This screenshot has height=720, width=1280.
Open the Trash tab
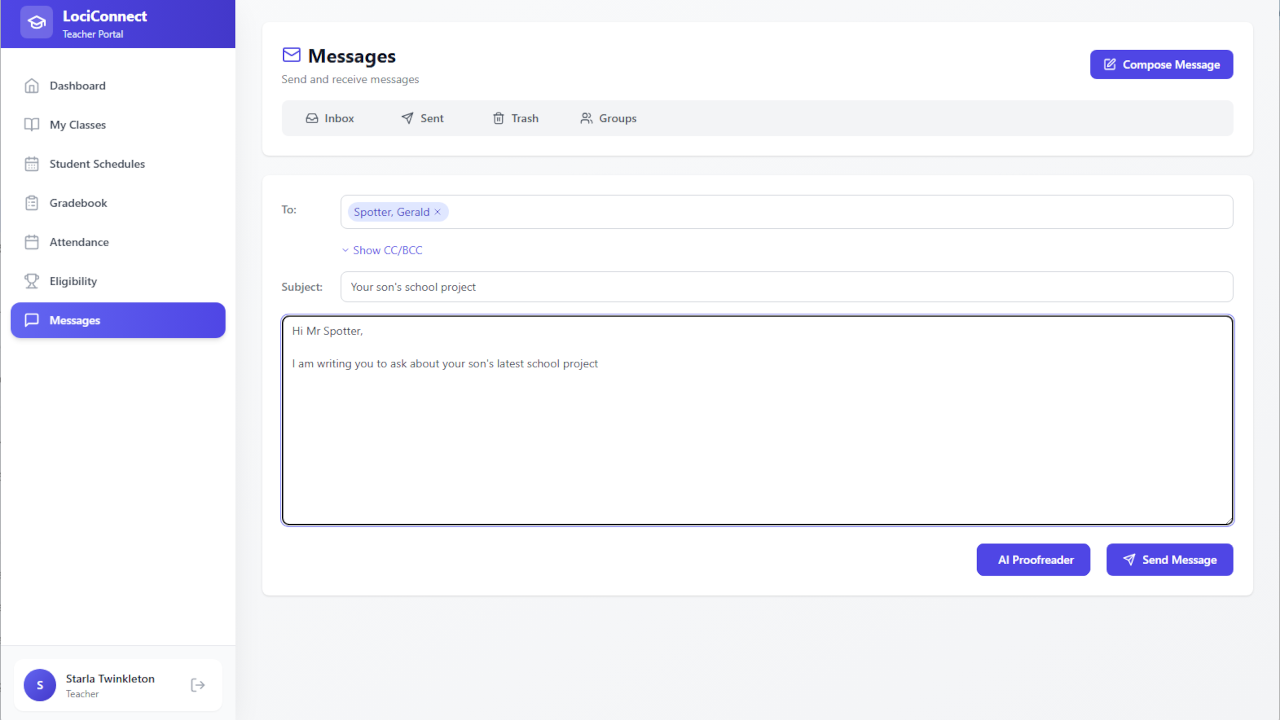515,118
